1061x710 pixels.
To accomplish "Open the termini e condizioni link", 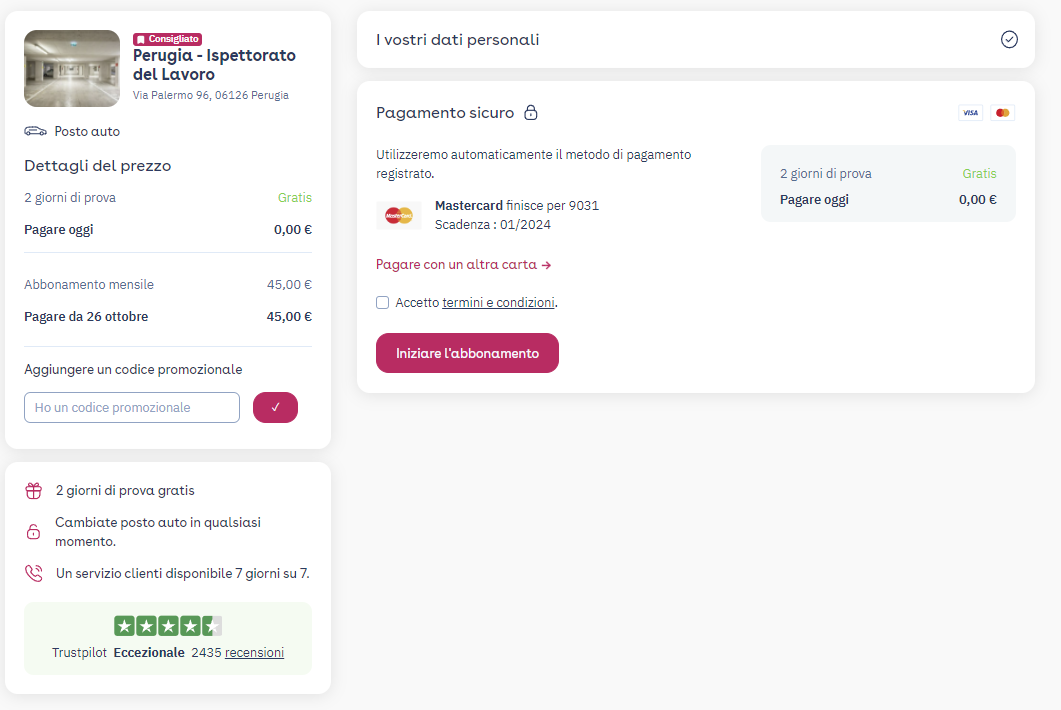I will click(x=498, y=303).
